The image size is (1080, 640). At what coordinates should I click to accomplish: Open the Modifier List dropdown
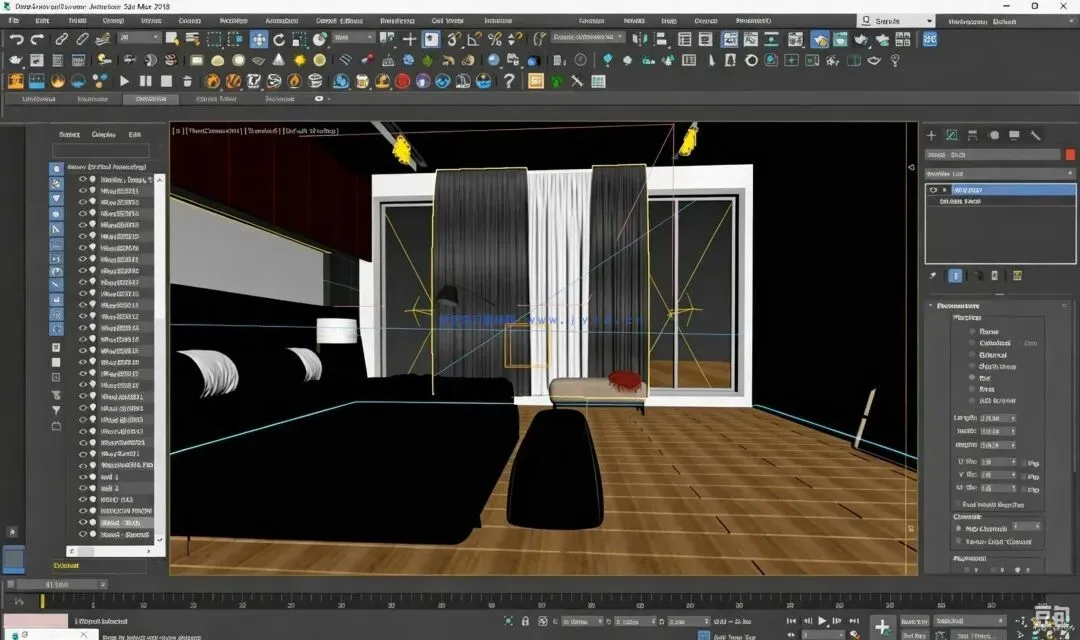(999, 174)
